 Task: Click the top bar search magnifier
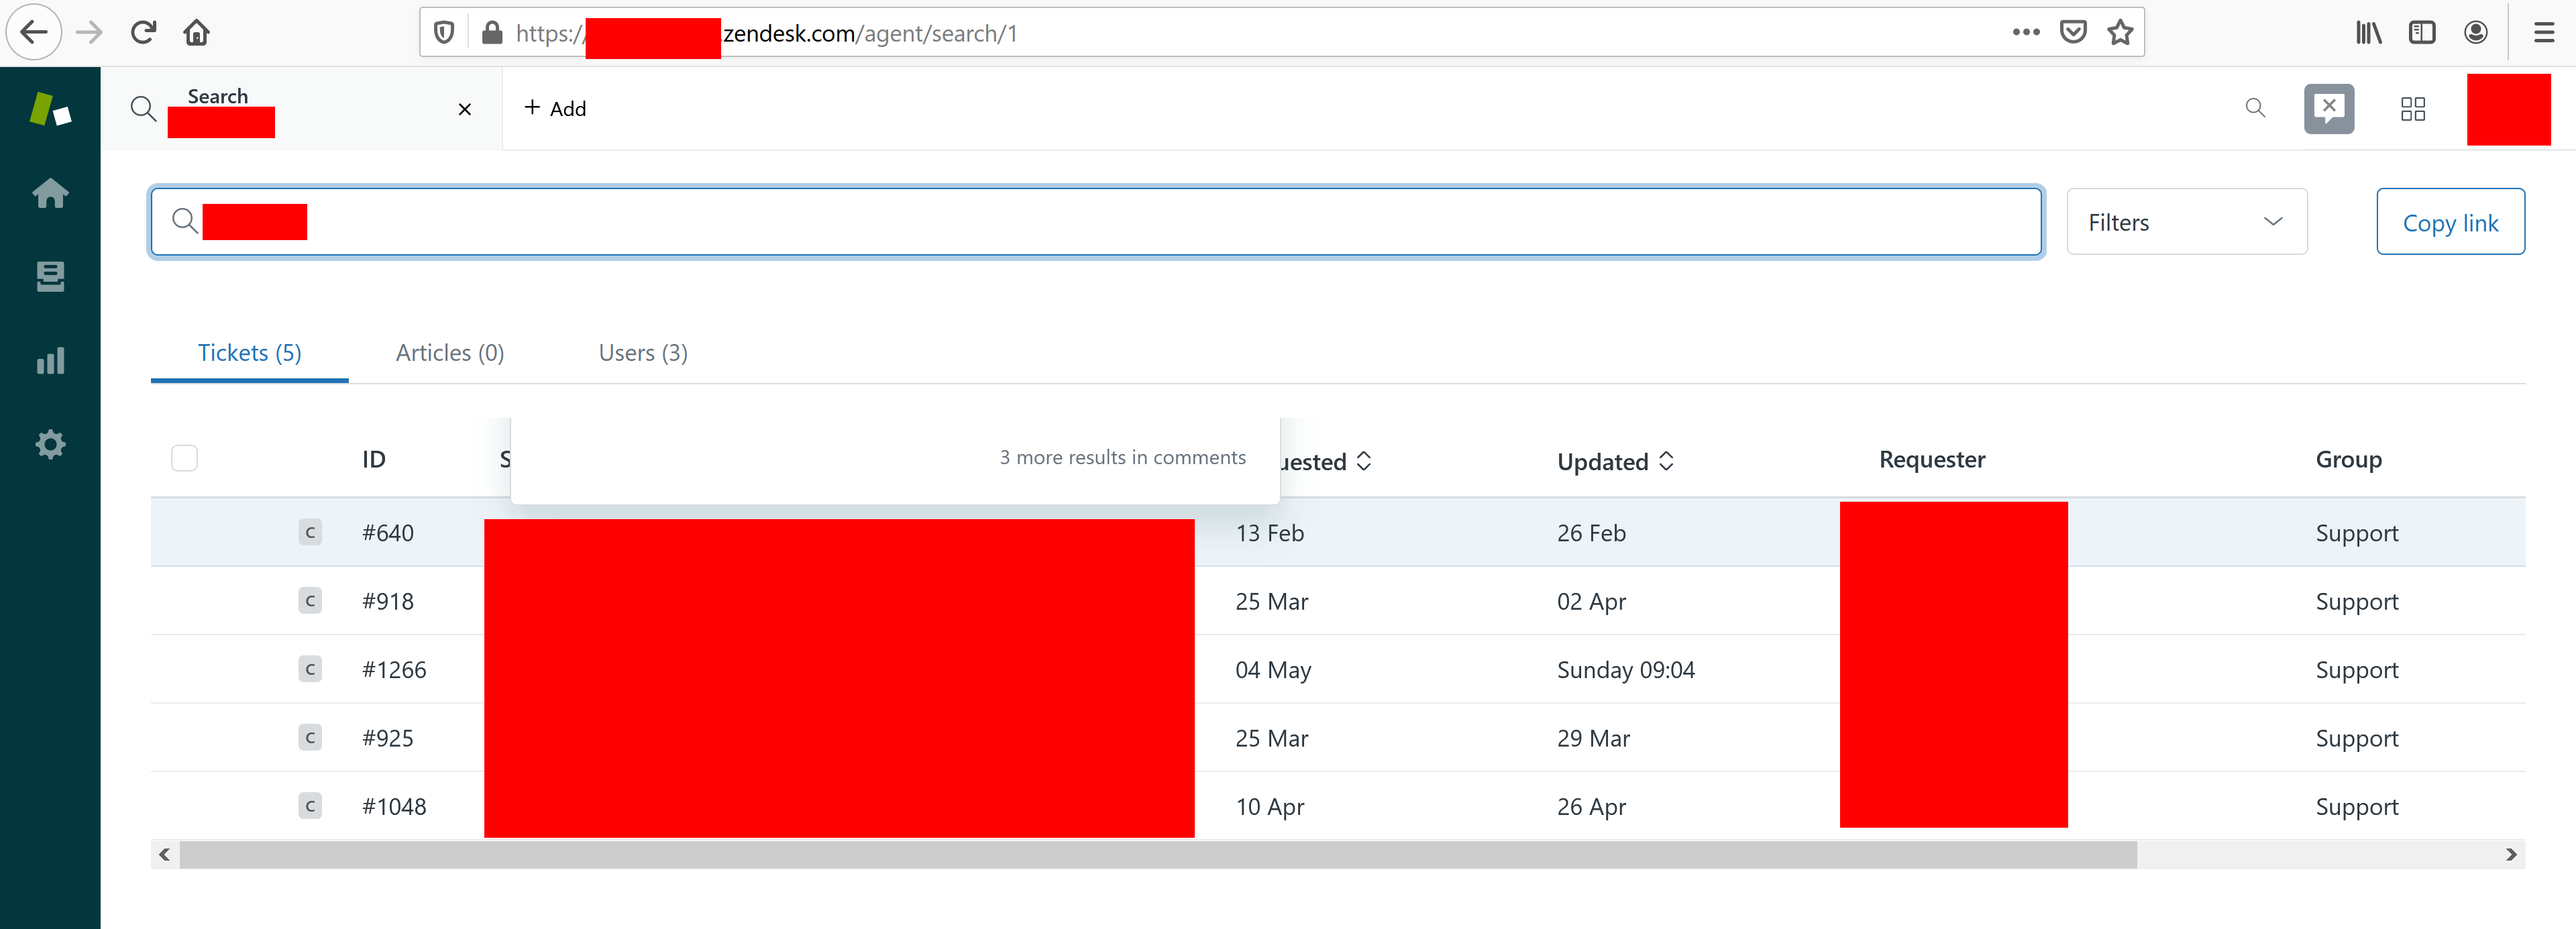2254,108
